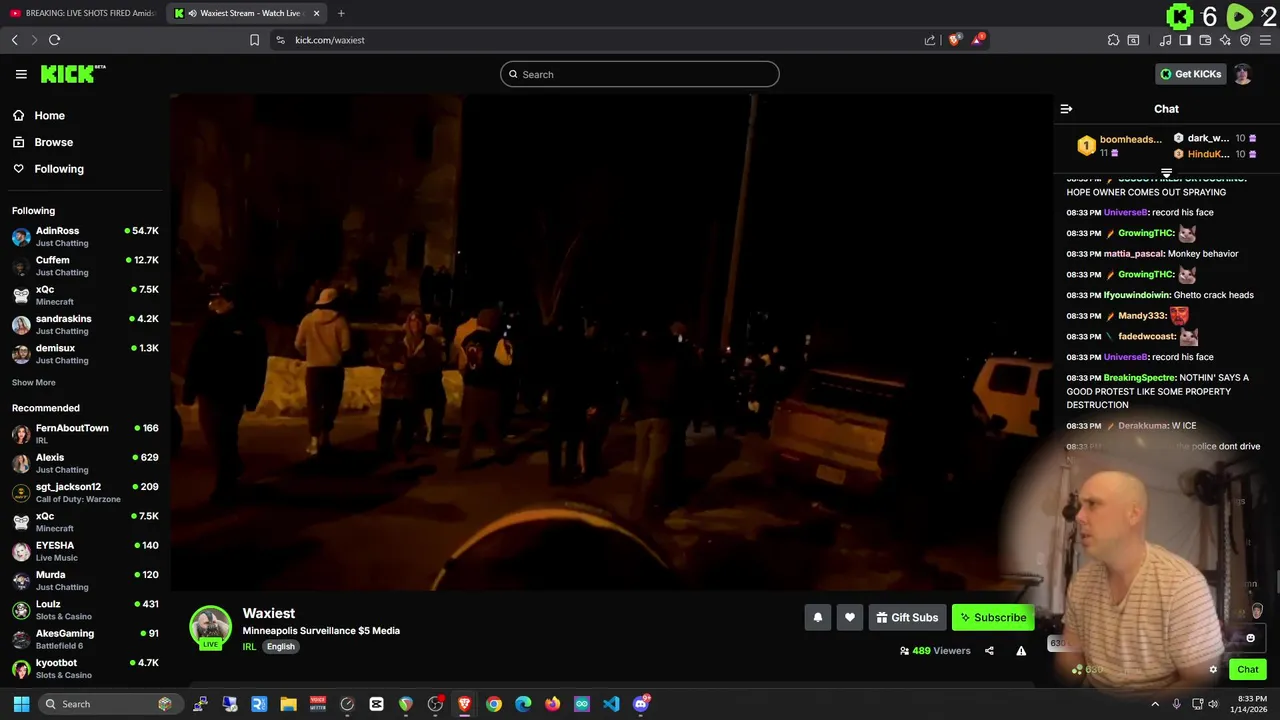Open the Cuffem channel in Following

[85, 265]
